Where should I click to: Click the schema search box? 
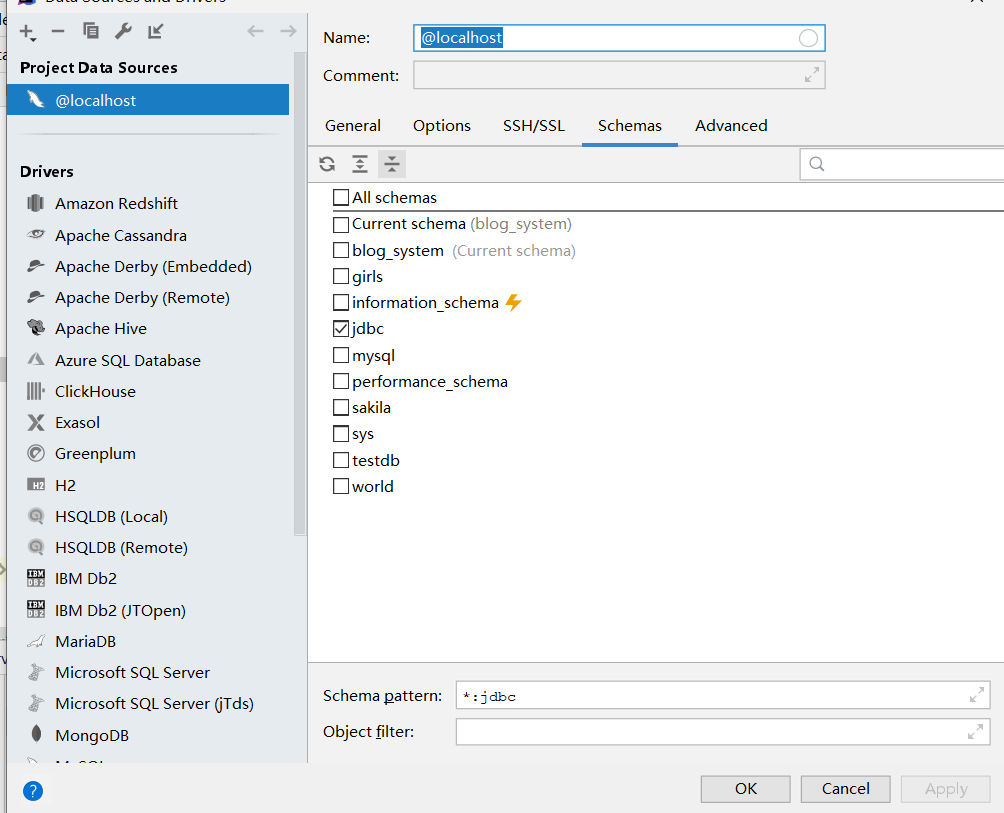click(x=902, y=165)
